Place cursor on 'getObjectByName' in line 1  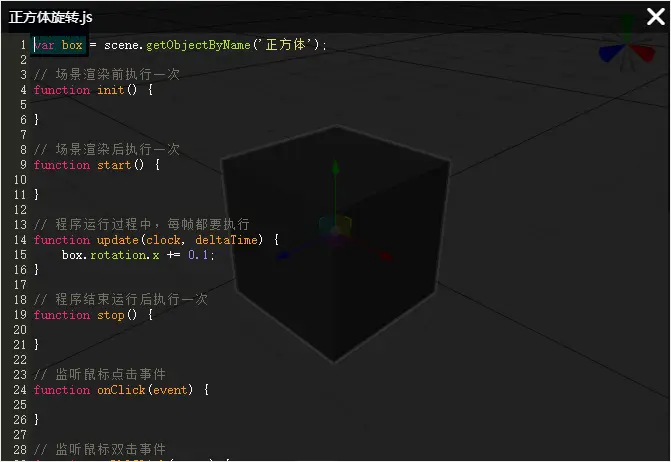click(198, 45)
